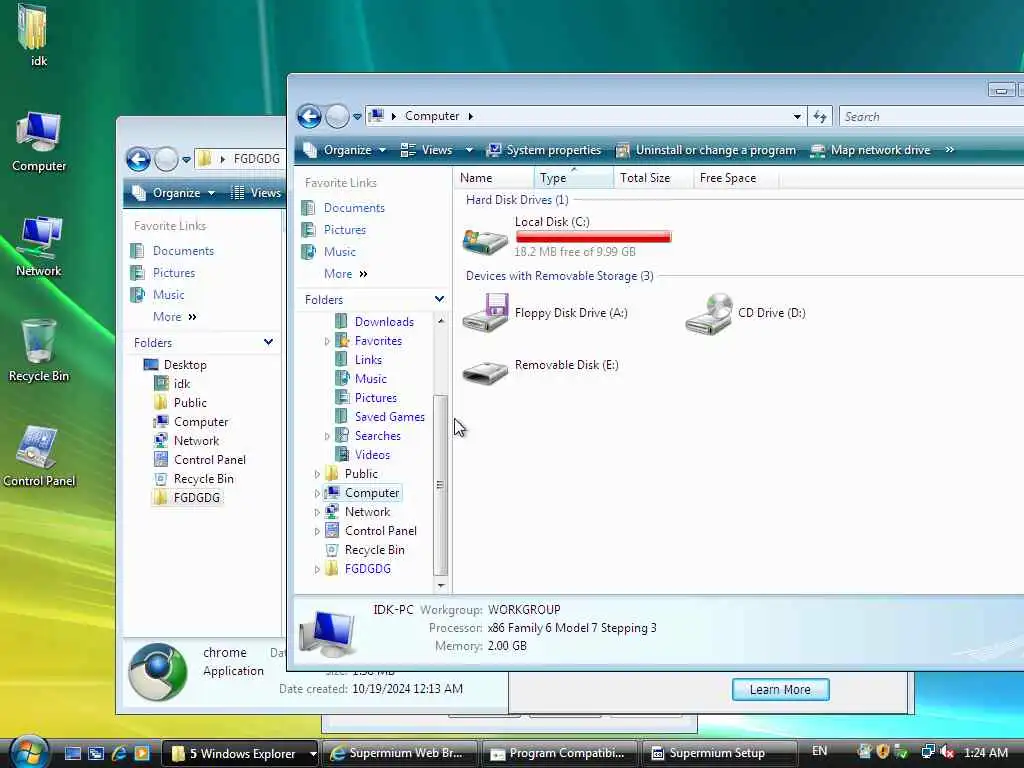Expand the Searches tree node
1024x768 pixels.
pos(327,436)
